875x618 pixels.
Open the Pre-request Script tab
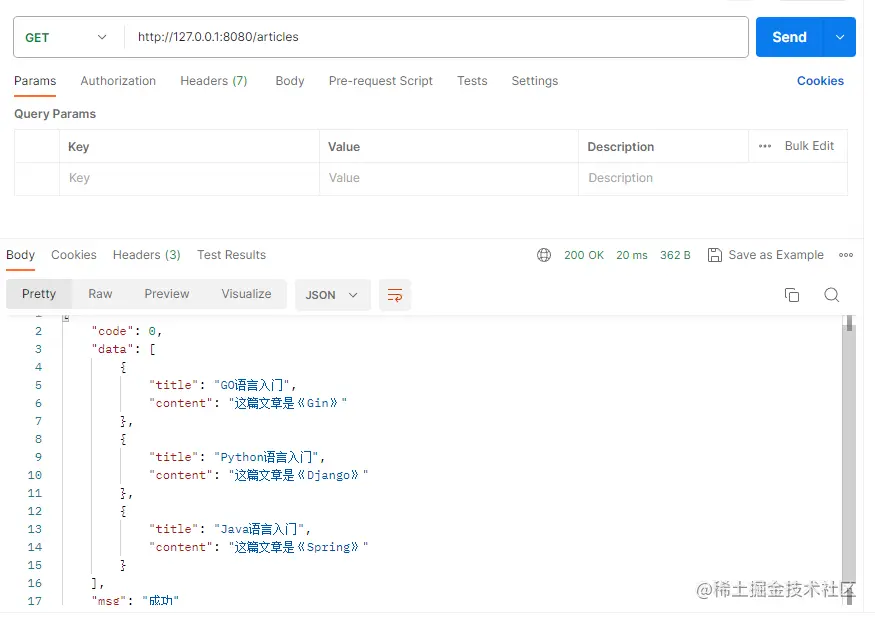380,81
